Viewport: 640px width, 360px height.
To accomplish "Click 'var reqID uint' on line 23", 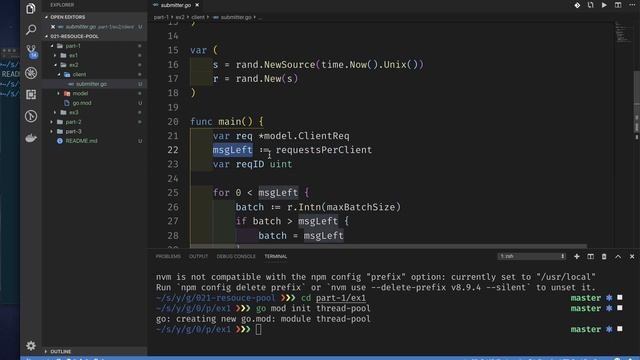I will tap(252, 164).
